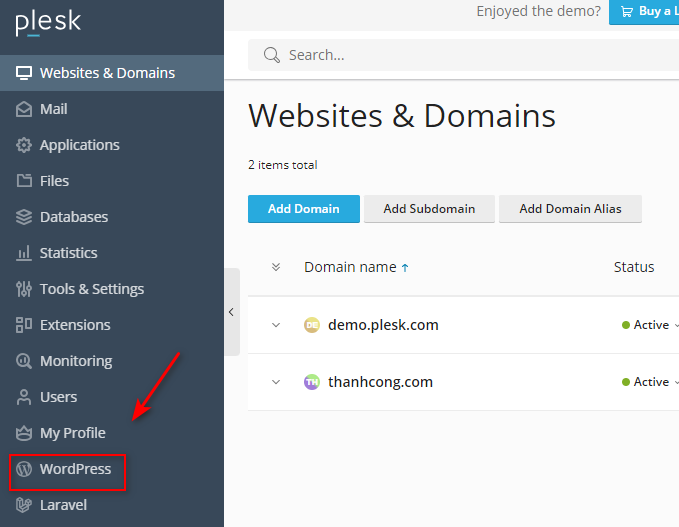Go to Applications in sidebar
This screenshot has width=679, height=527.
coord(112,145)
